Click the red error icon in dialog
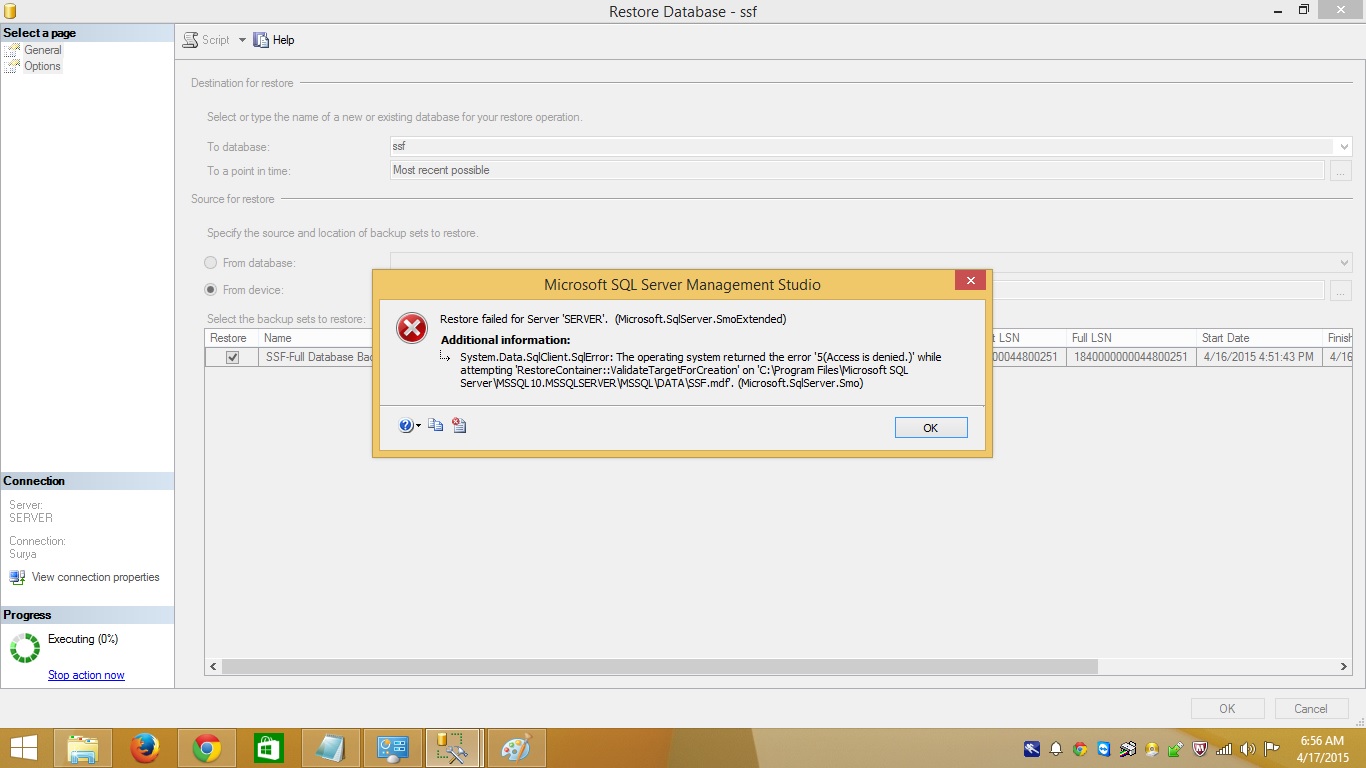The height and width of the screenshot is (768, 1366). (412, 328)
